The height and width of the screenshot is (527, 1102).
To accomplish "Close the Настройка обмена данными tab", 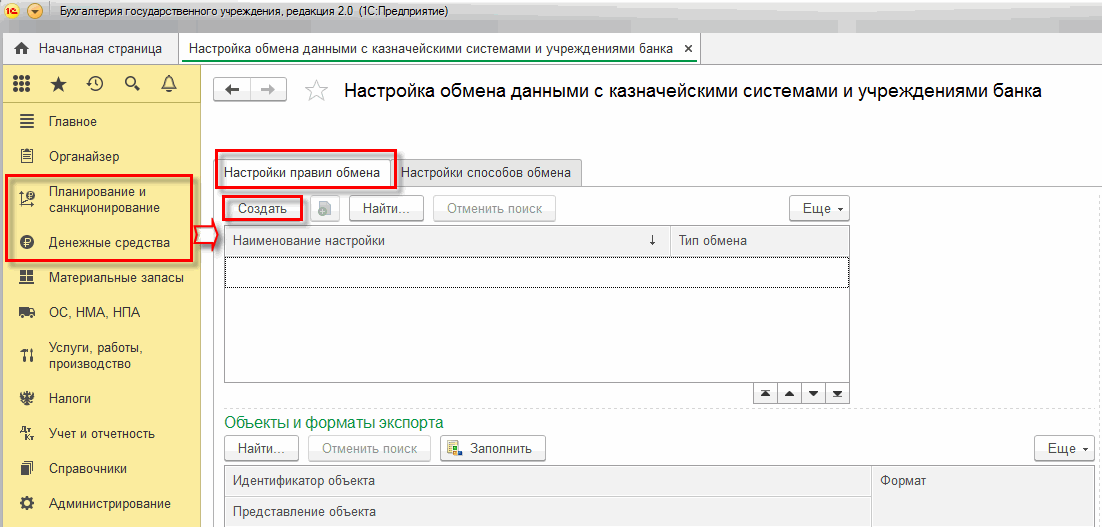I will tap(688, 48).
